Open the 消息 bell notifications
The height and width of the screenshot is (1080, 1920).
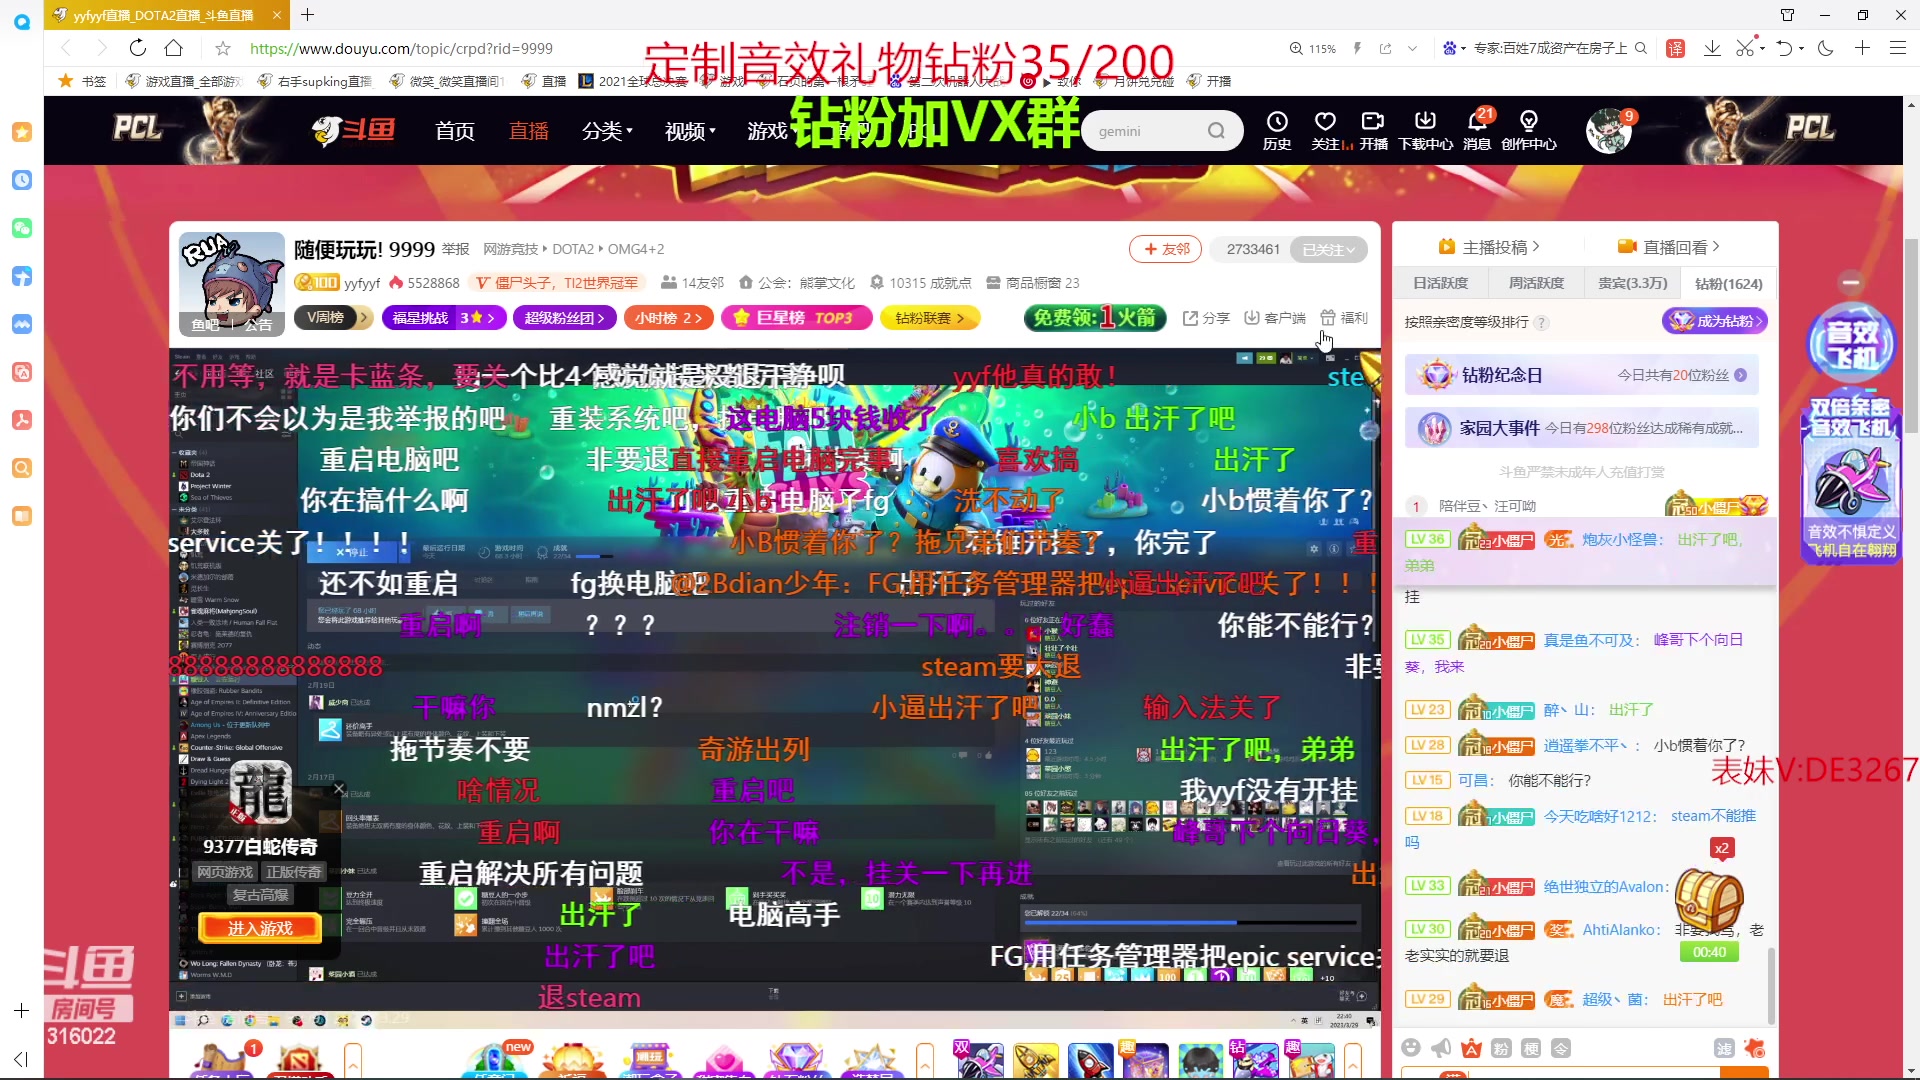tap(1477, 130)
